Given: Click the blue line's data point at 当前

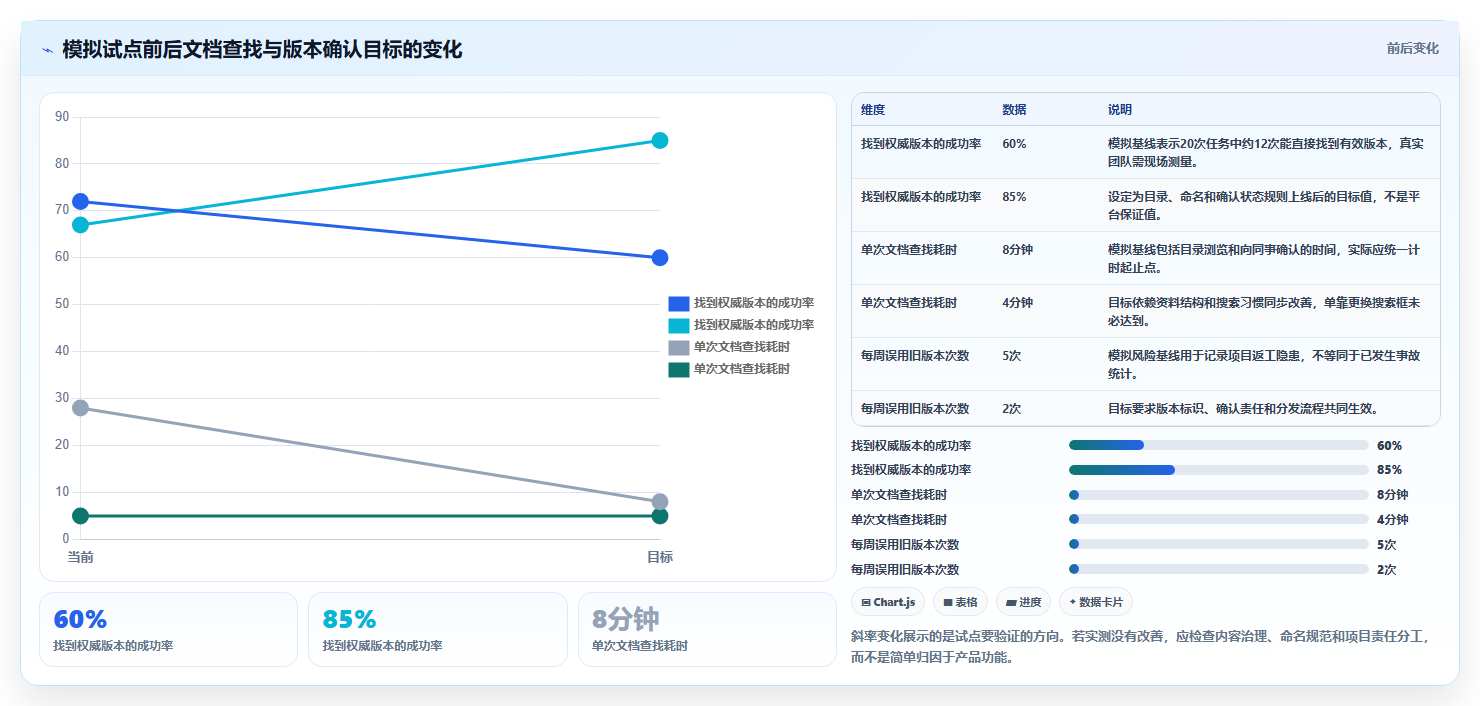Looking at the screenshot, I should 80,202.
